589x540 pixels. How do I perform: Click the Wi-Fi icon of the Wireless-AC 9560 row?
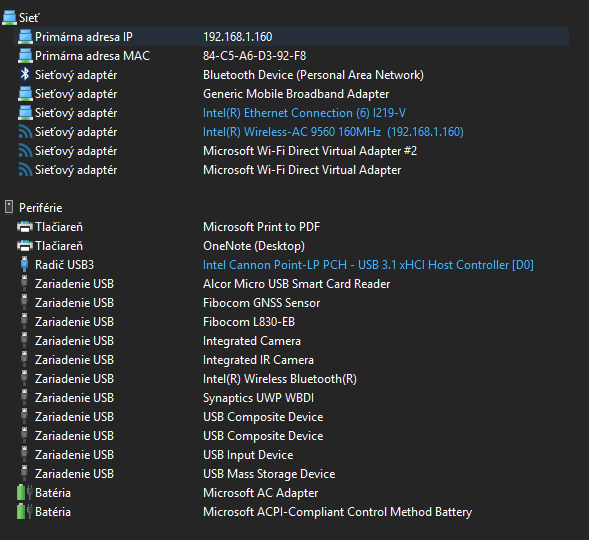click(25, 132)
